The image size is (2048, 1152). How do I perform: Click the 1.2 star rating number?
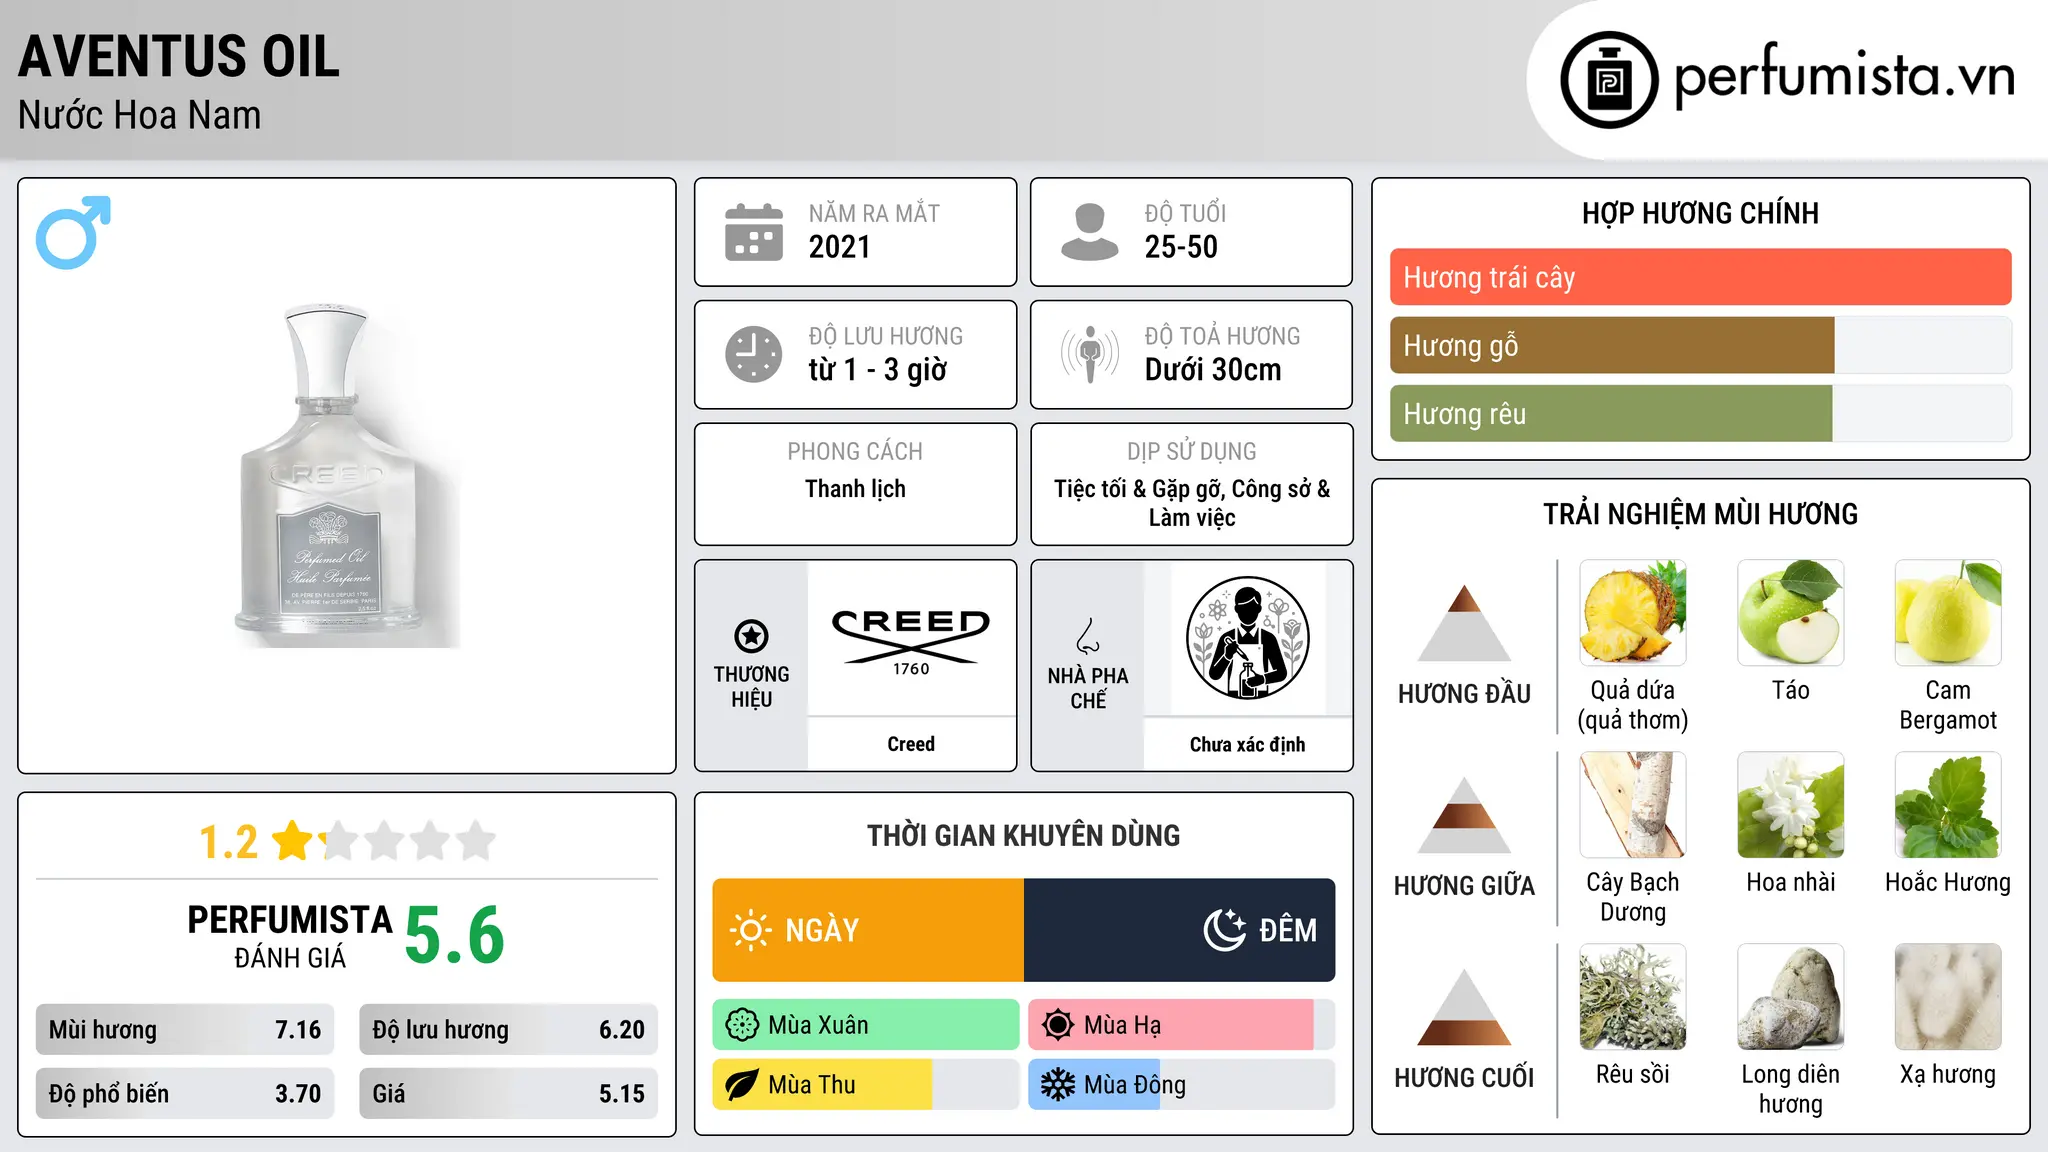click(228, 842)
